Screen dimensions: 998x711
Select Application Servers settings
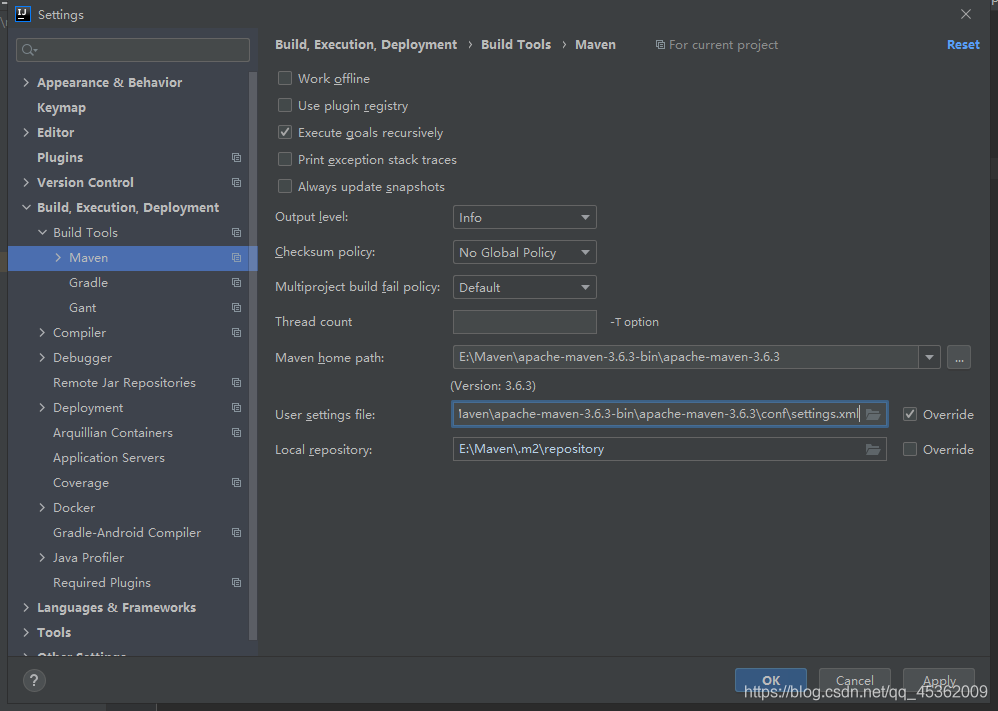pyautogui.click(x=109, y=458)
